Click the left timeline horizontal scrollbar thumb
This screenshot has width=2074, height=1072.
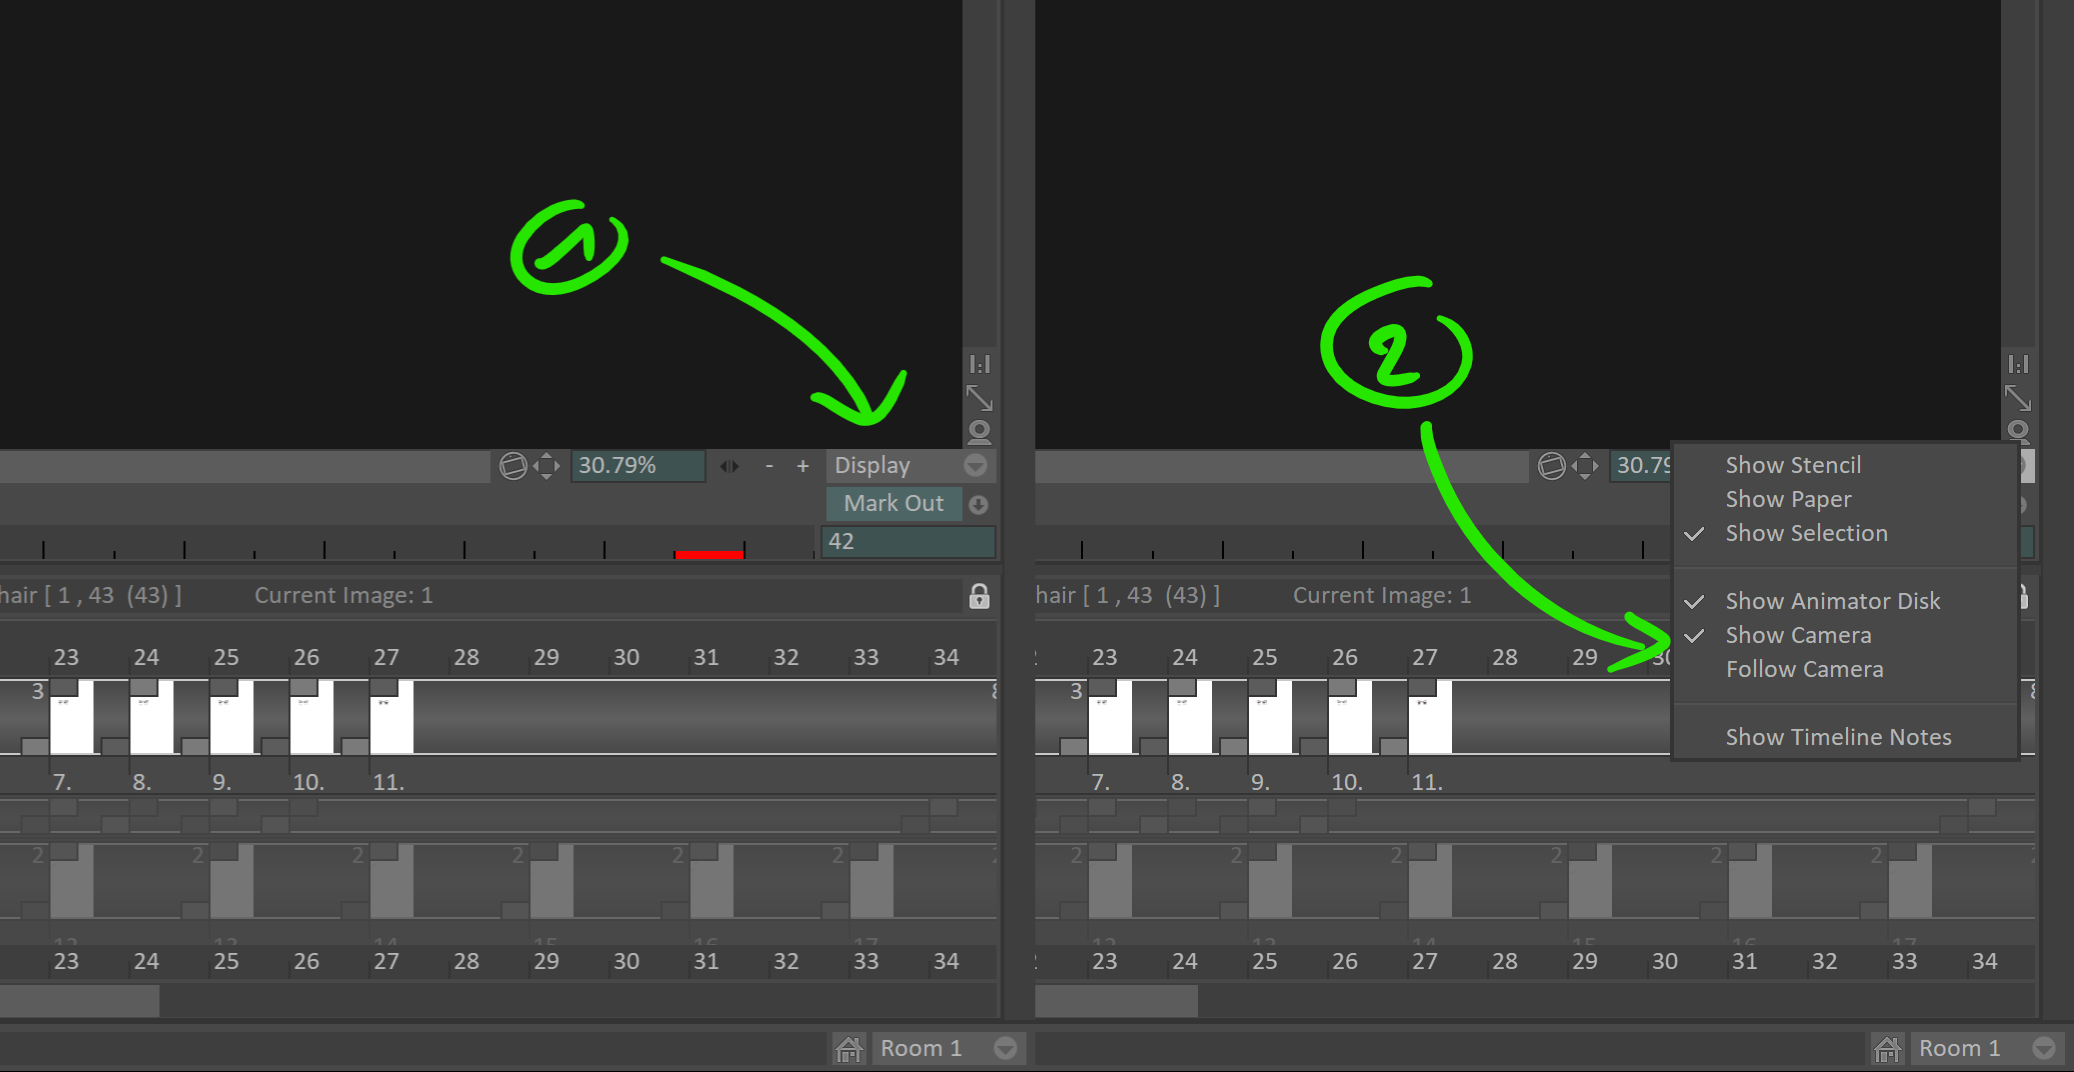[79, 1000]
